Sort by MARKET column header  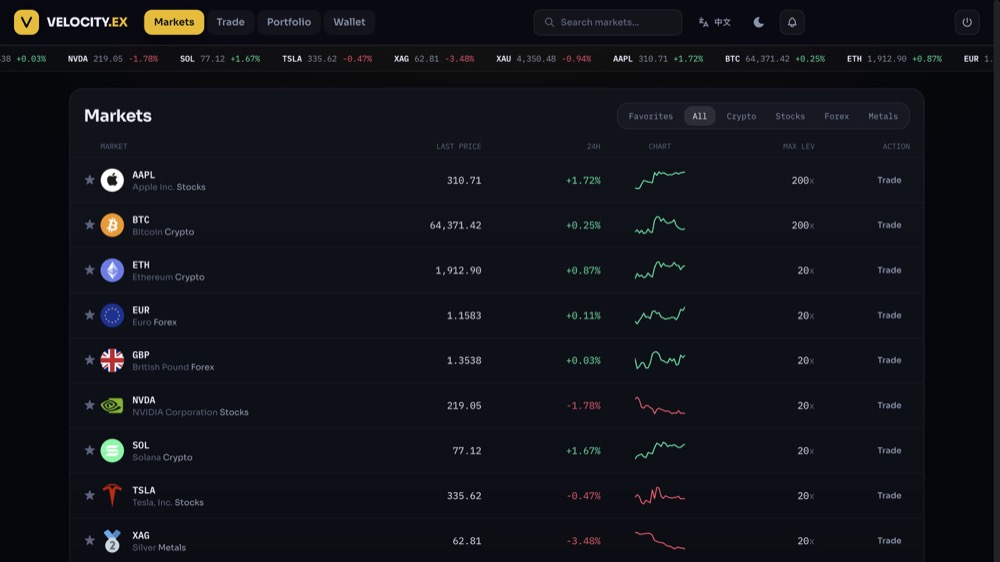click(x=114, y=147)
